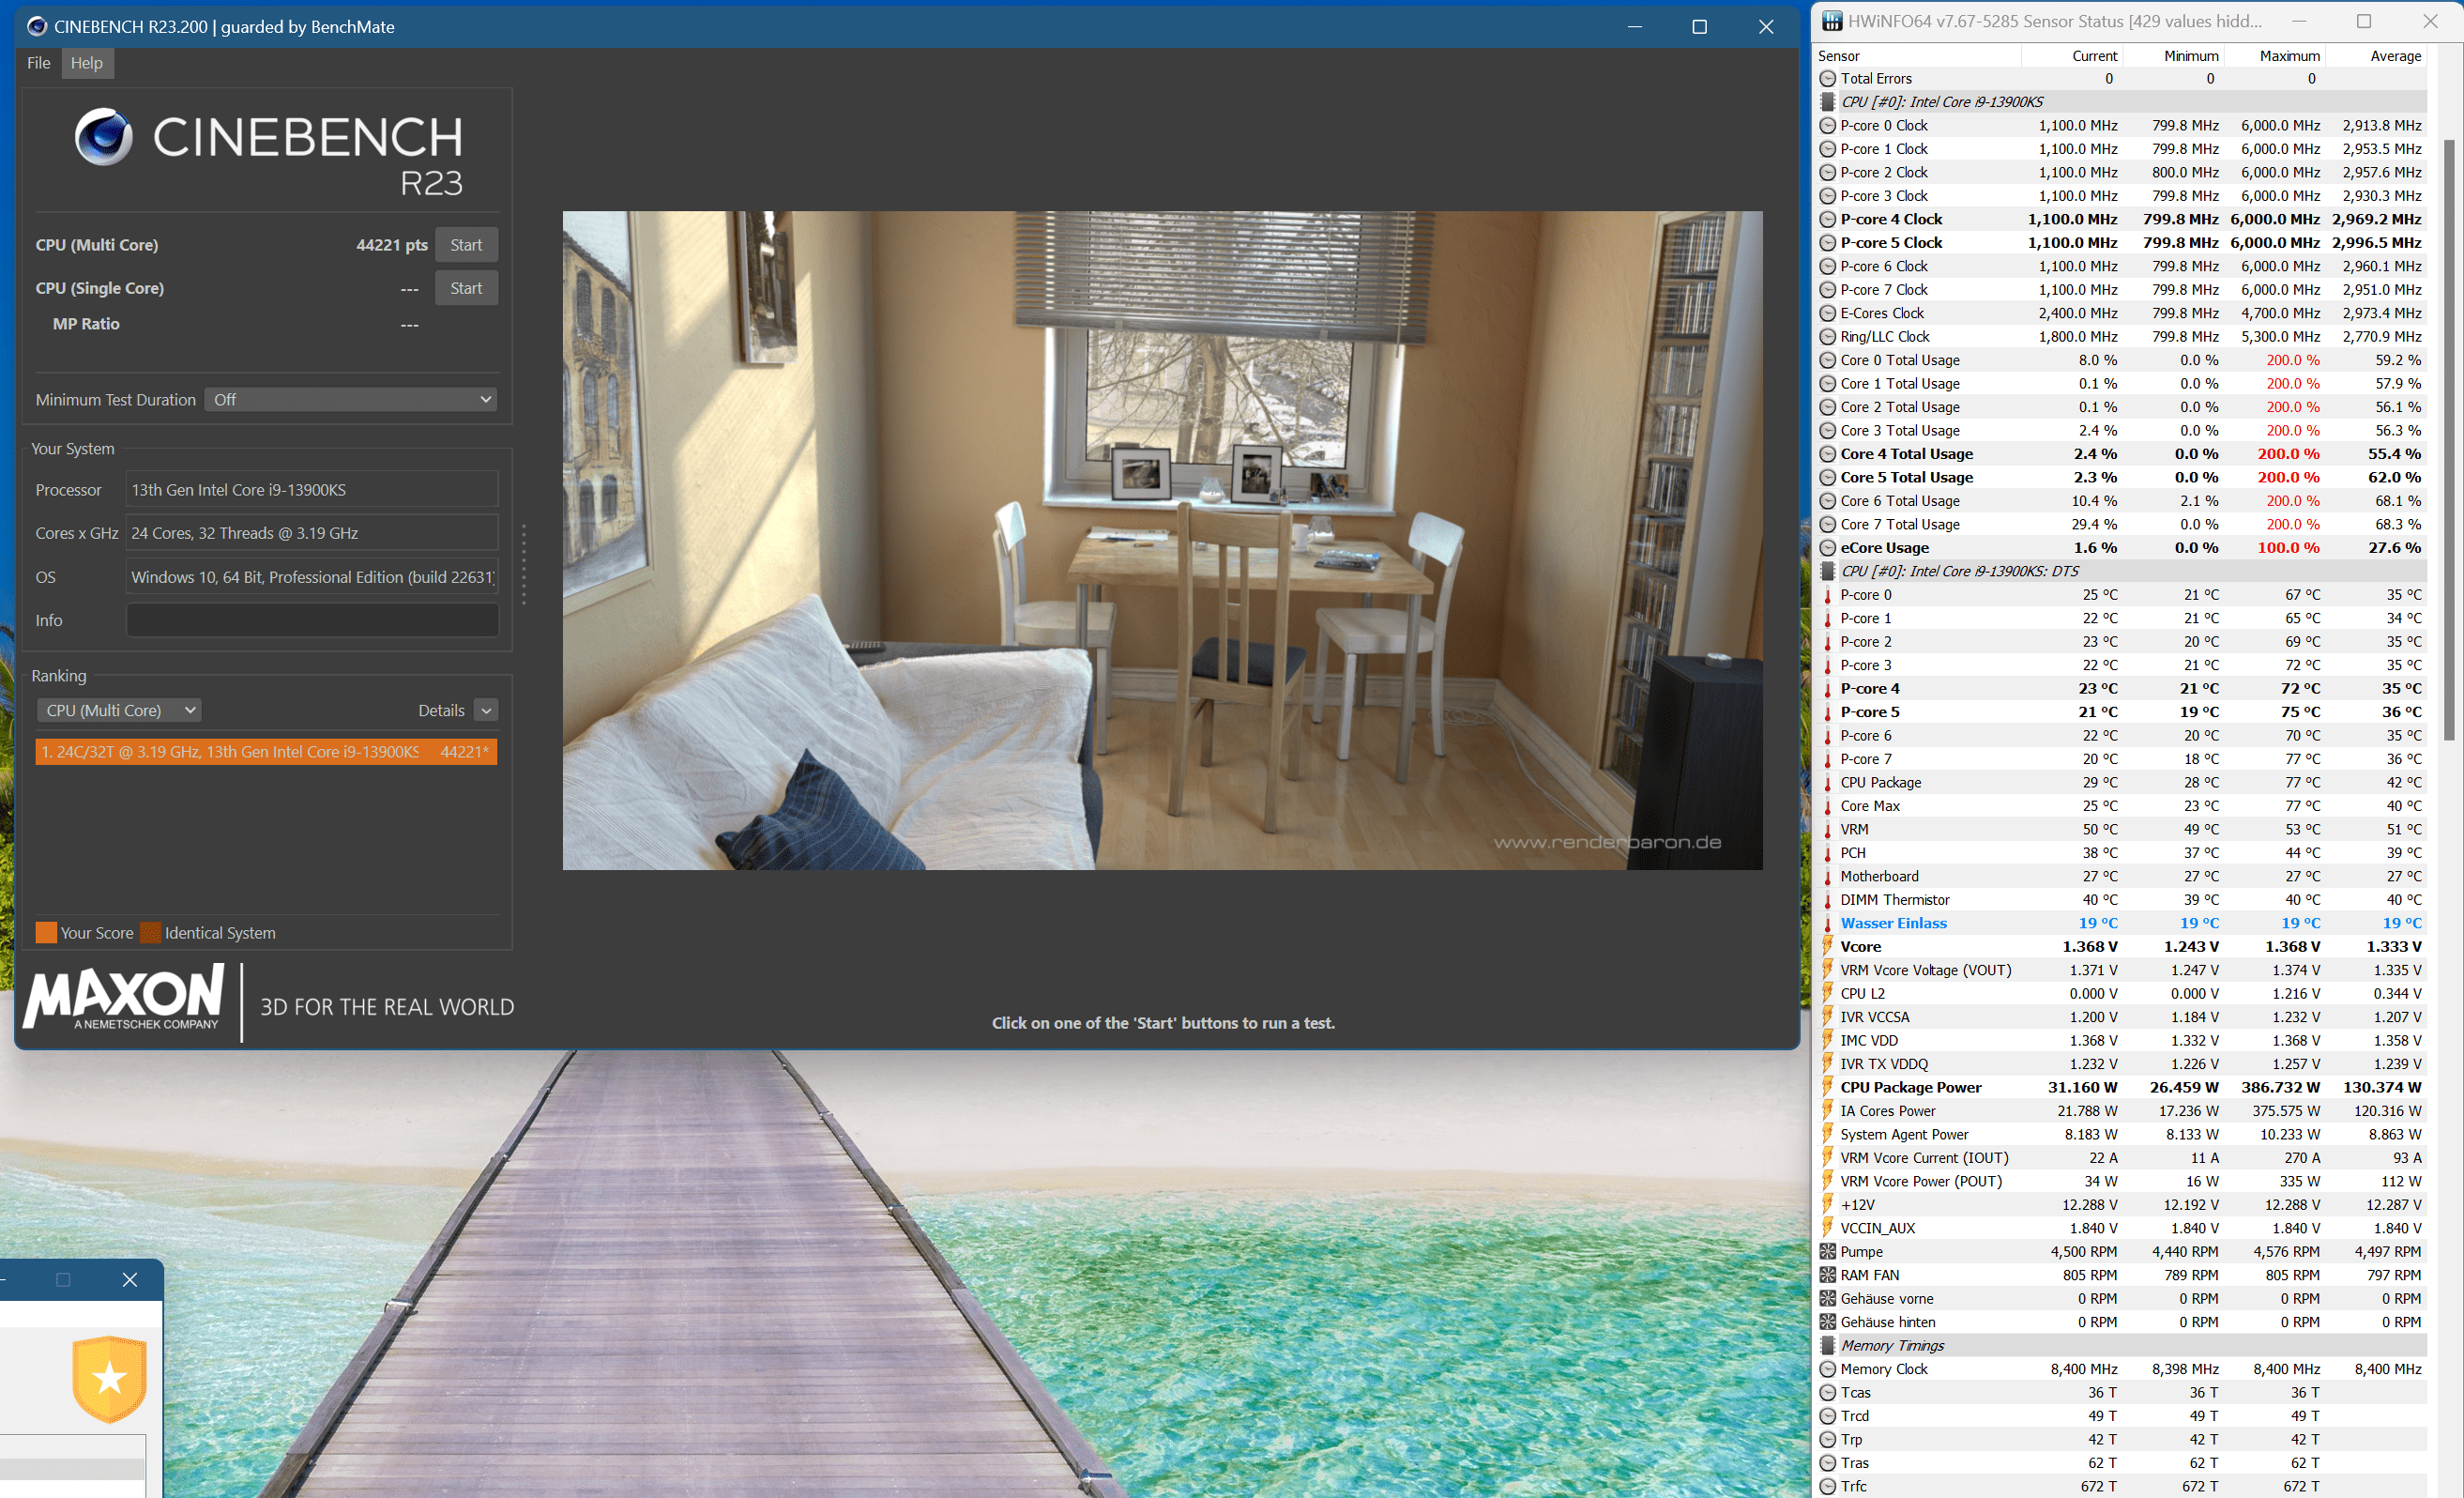Screen dimensions: 2464x1498
Task: Click the 44221 pts multi core score
Action: pyautogui.click(x=392, y=245)
